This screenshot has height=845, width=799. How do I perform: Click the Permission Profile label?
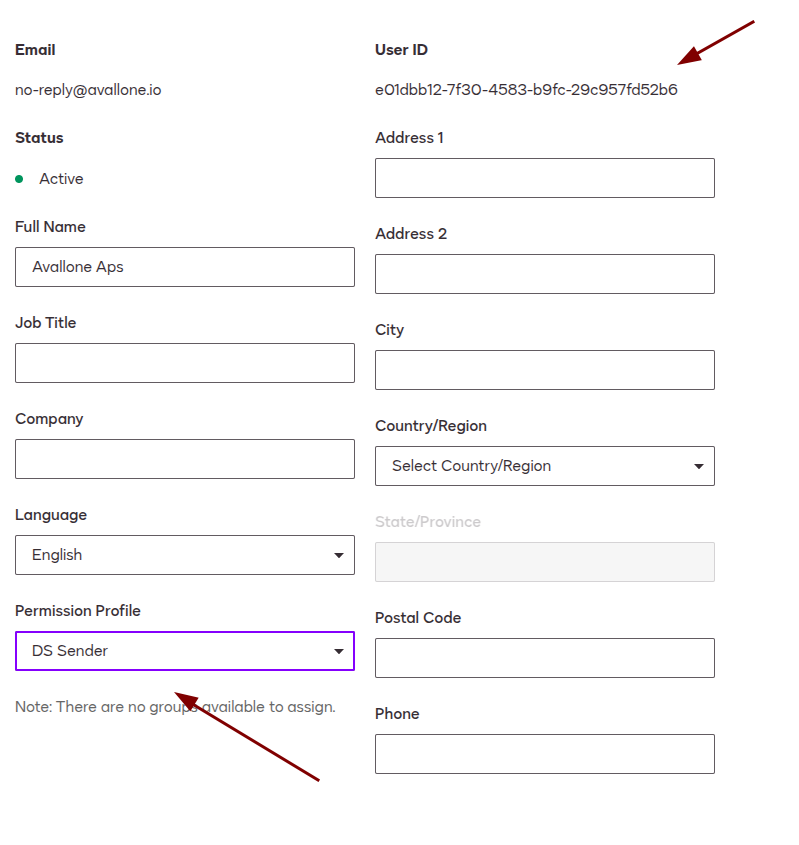(x=78, y=611)
